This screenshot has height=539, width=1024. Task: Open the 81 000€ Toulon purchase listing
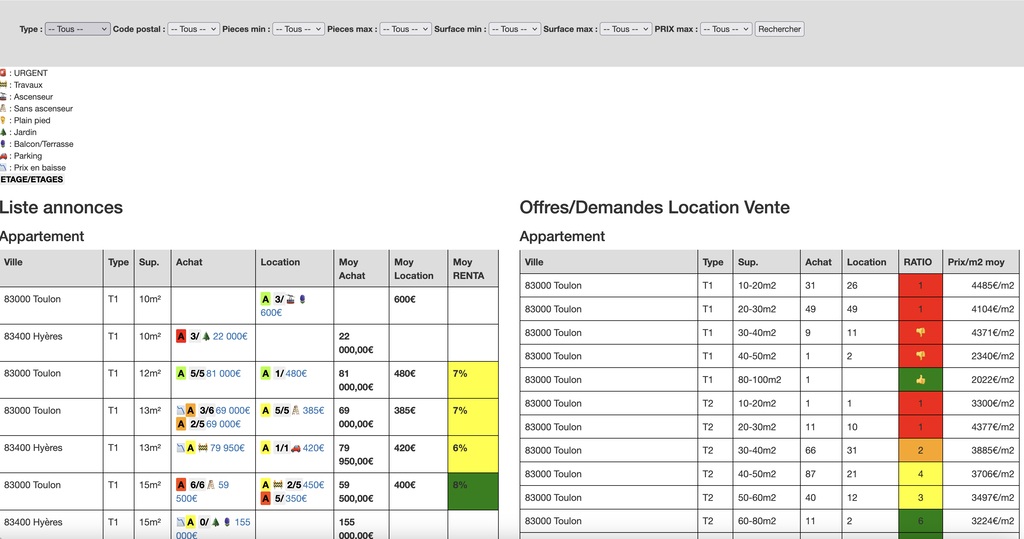click(223, 374)
